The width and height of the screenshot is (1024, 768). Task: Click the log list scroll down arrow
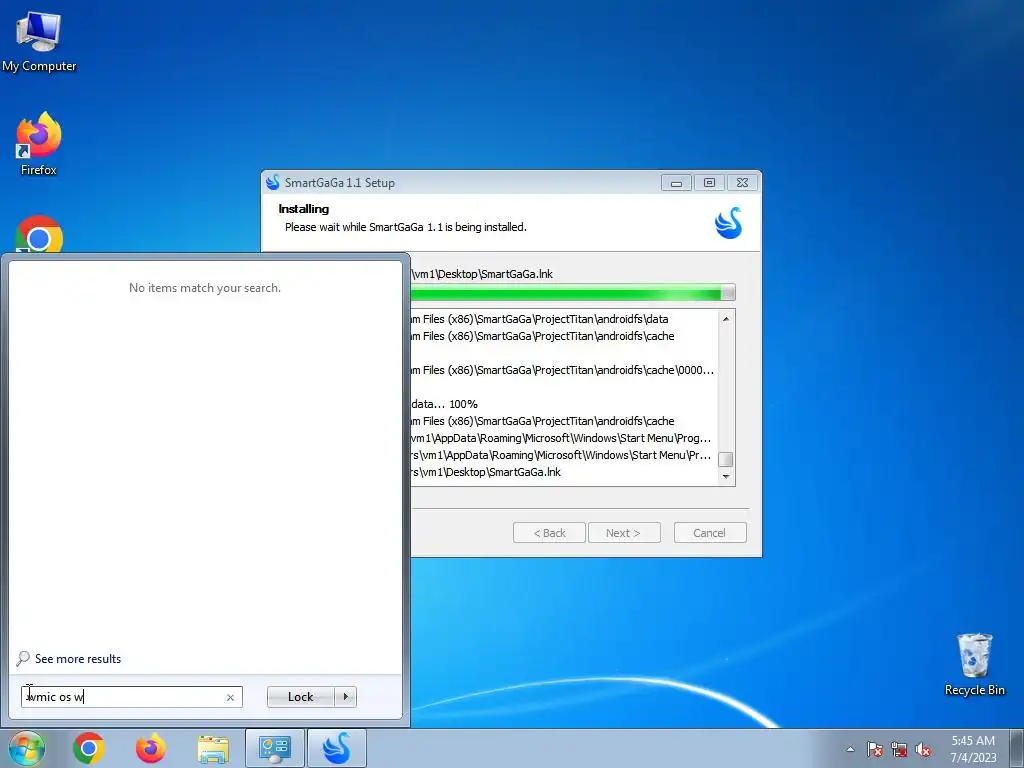coord(726,477)
